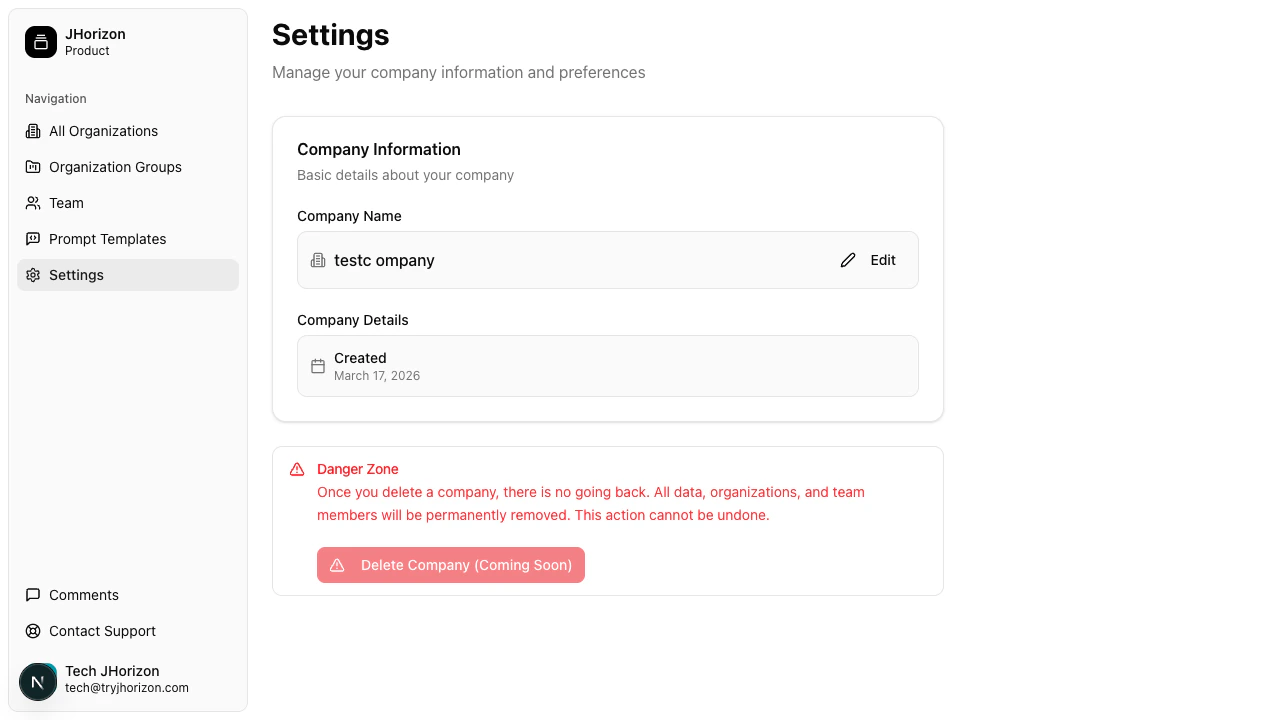Open Contact Support from the sidebar
The width and height of the screenshot is (1280, 720).
pyautogui.click(x=101, y=631)
